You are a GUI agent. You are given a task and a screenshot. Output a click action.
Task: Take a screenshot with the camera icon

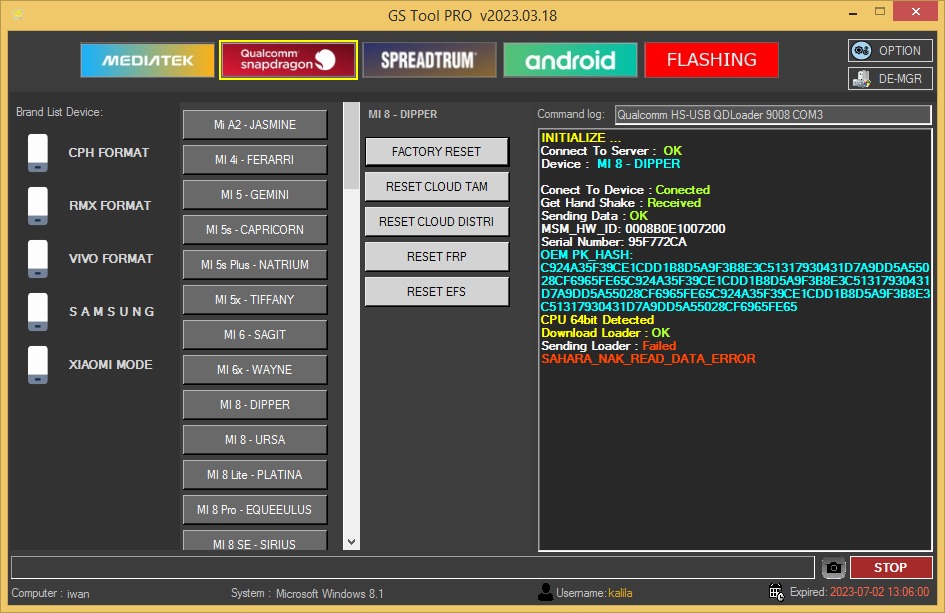(x=834, y=568)
